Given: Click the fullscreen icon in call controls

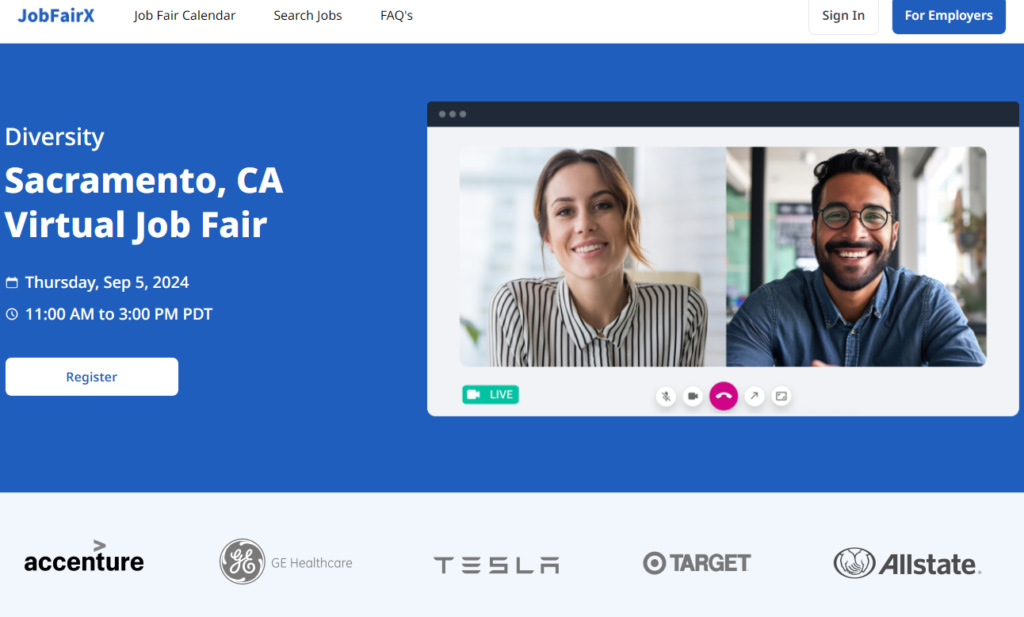Looking at the screenshot, I should point(781,396).
